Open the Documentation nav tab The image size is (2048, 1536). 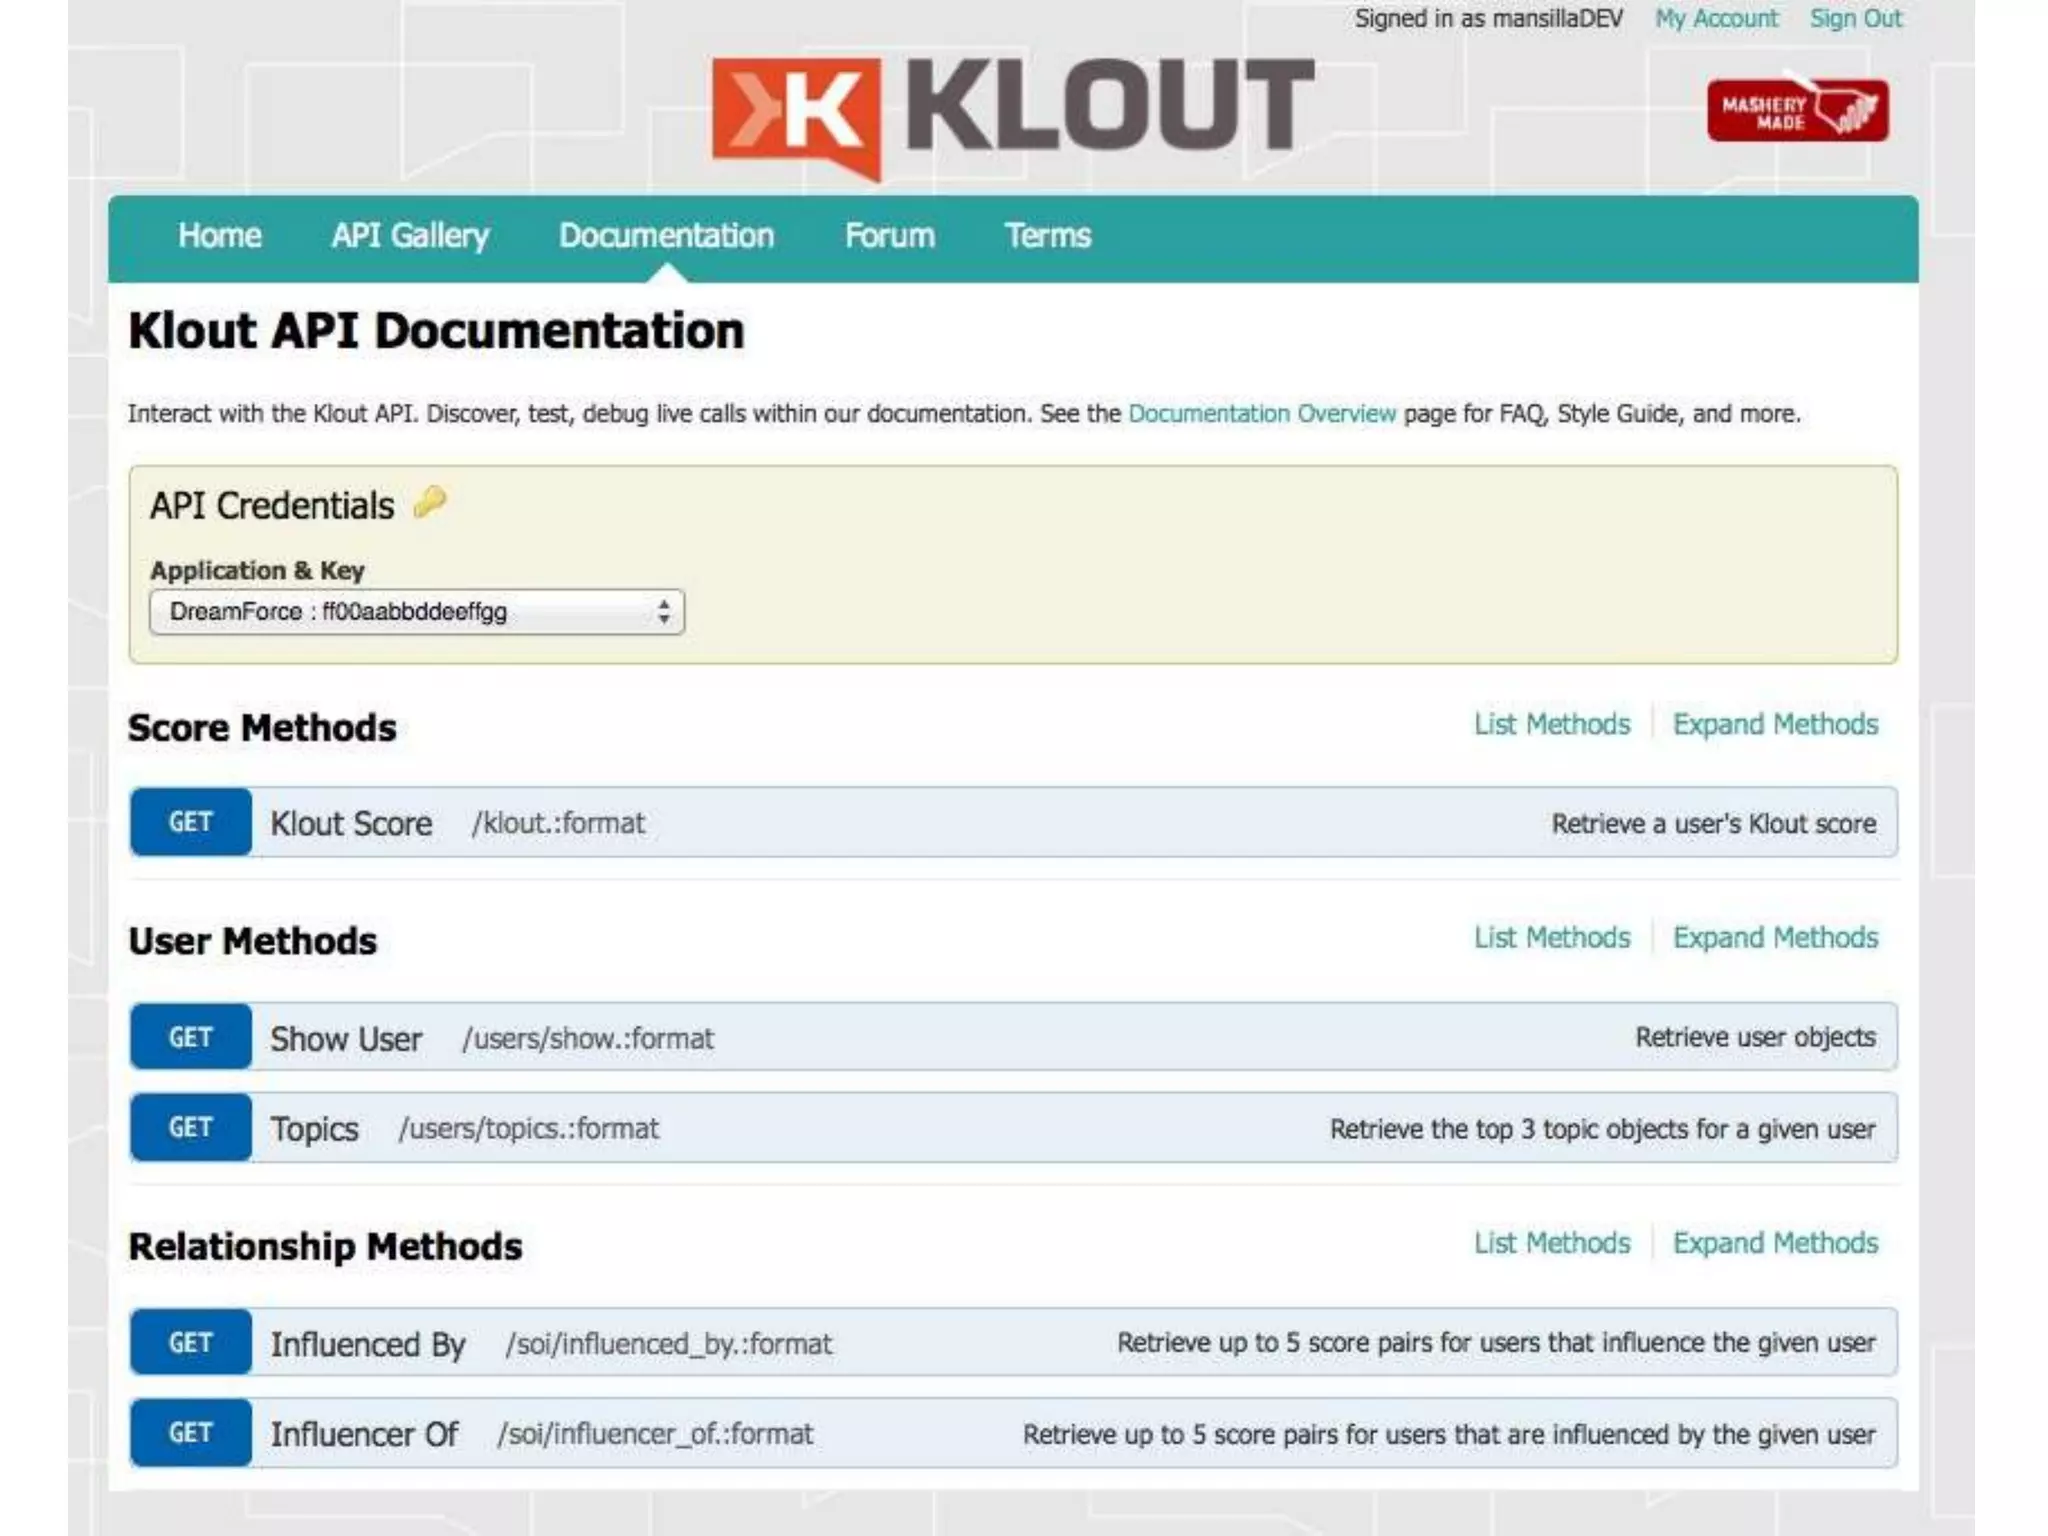coord(666,236)
